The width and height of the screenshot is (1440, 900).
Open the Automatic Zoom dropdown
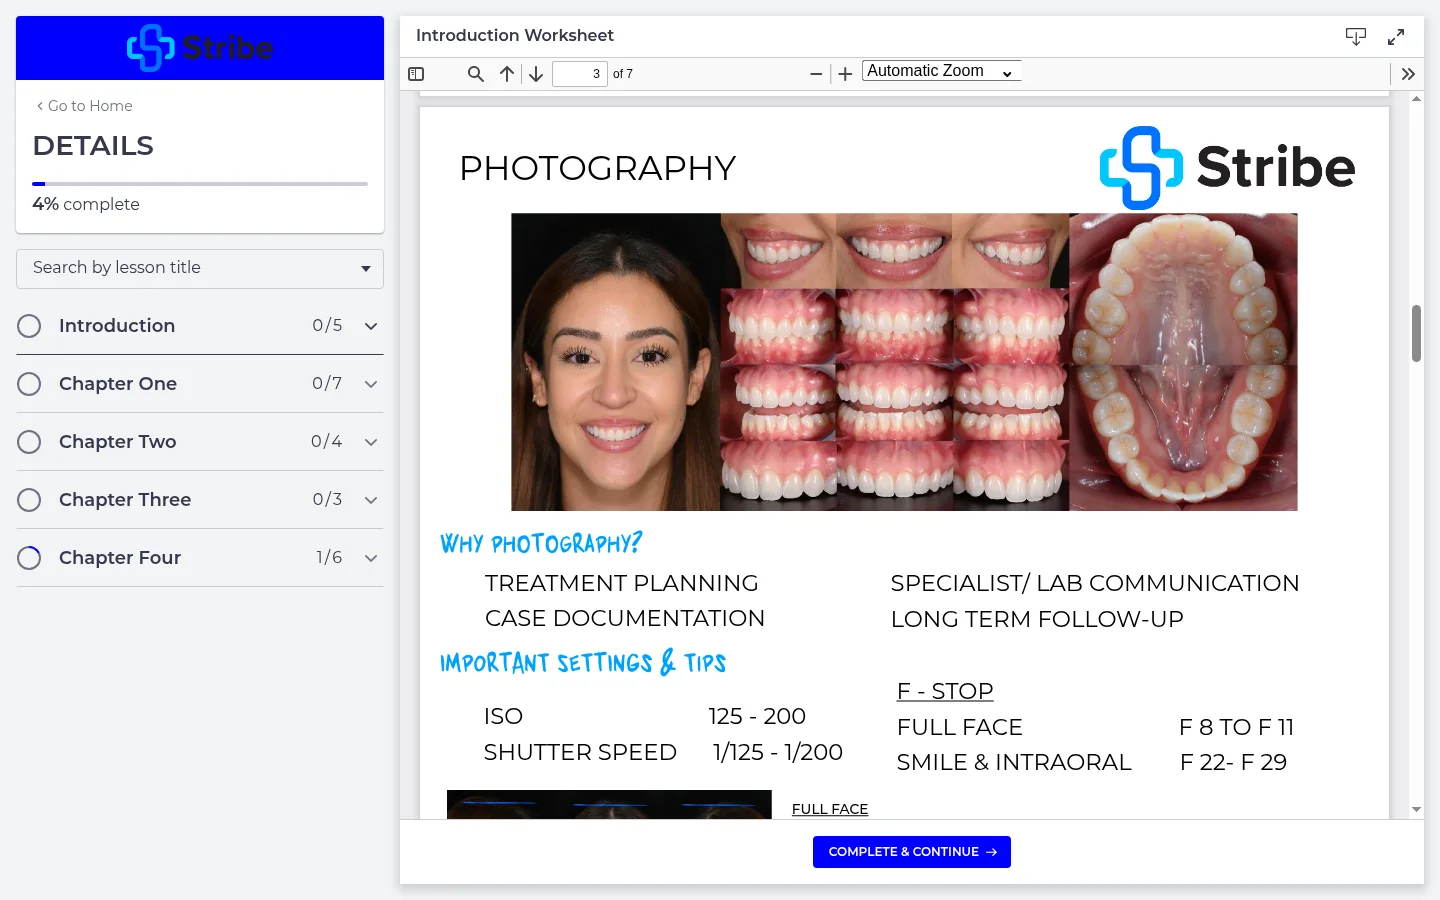941,71
